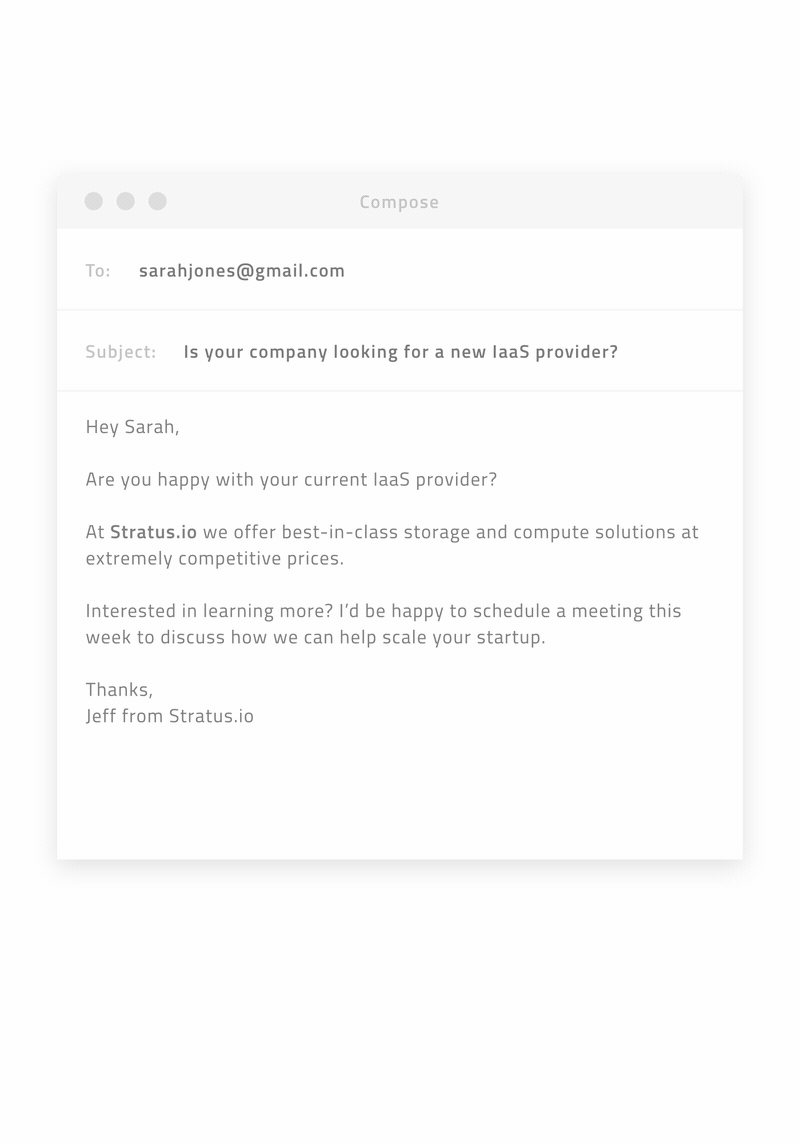800x1143 pixels.
Task: Click the Thanks sign-off line
Action: [x=119, y=690]
